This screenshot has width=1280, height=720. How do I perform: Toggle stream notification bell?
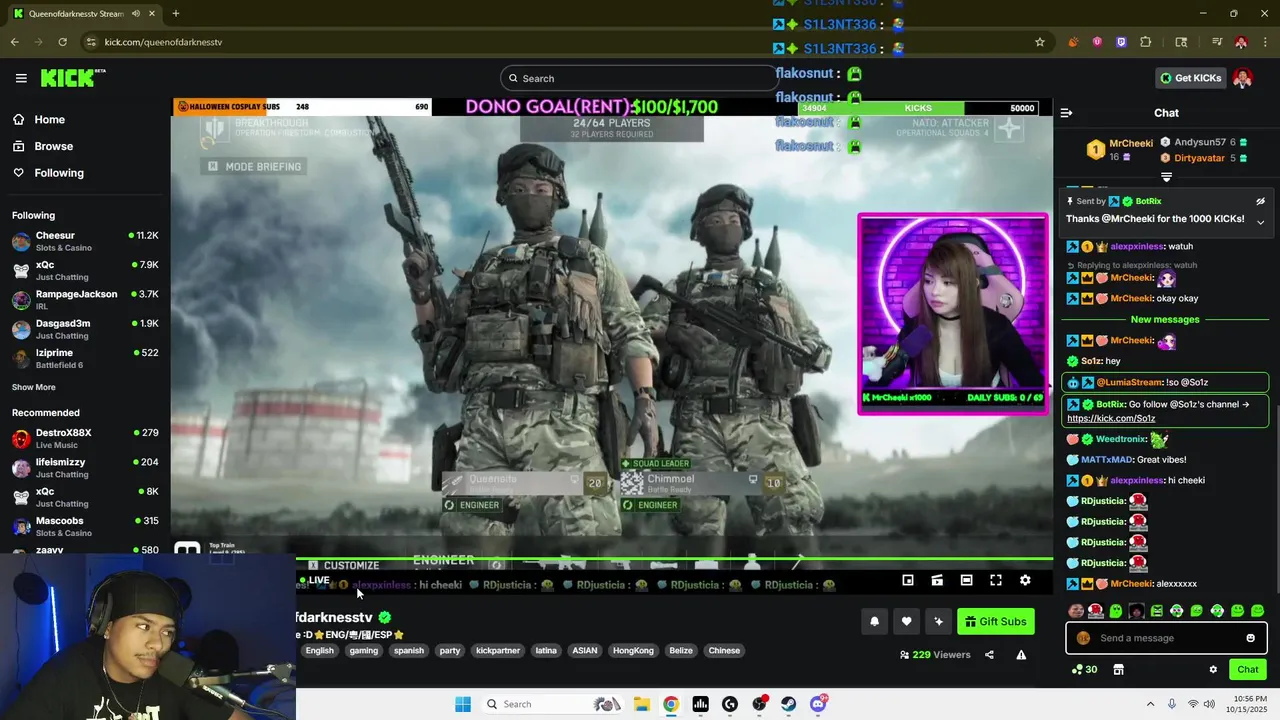tap(874, 621)
